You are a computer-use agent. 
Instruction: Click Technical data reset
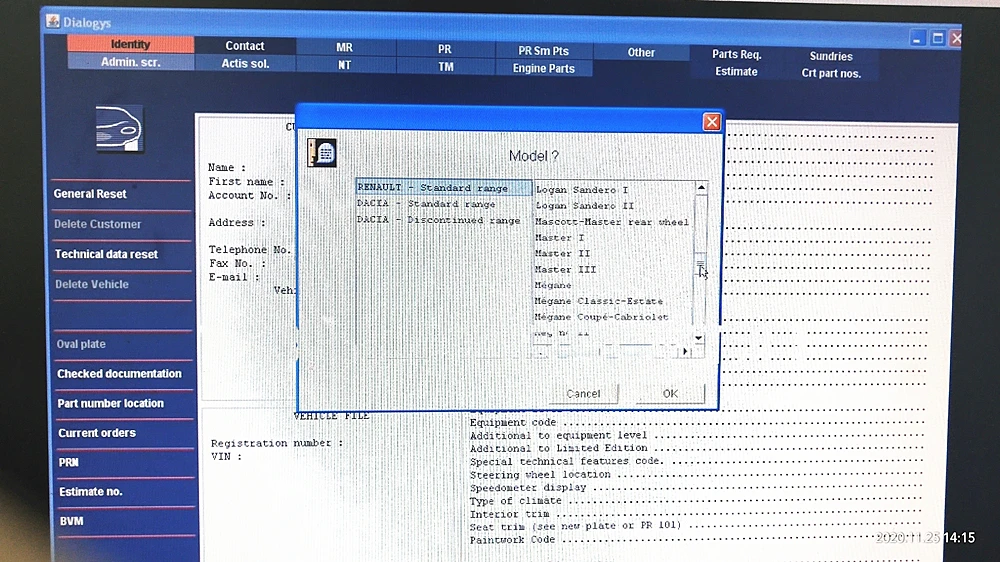106,254
